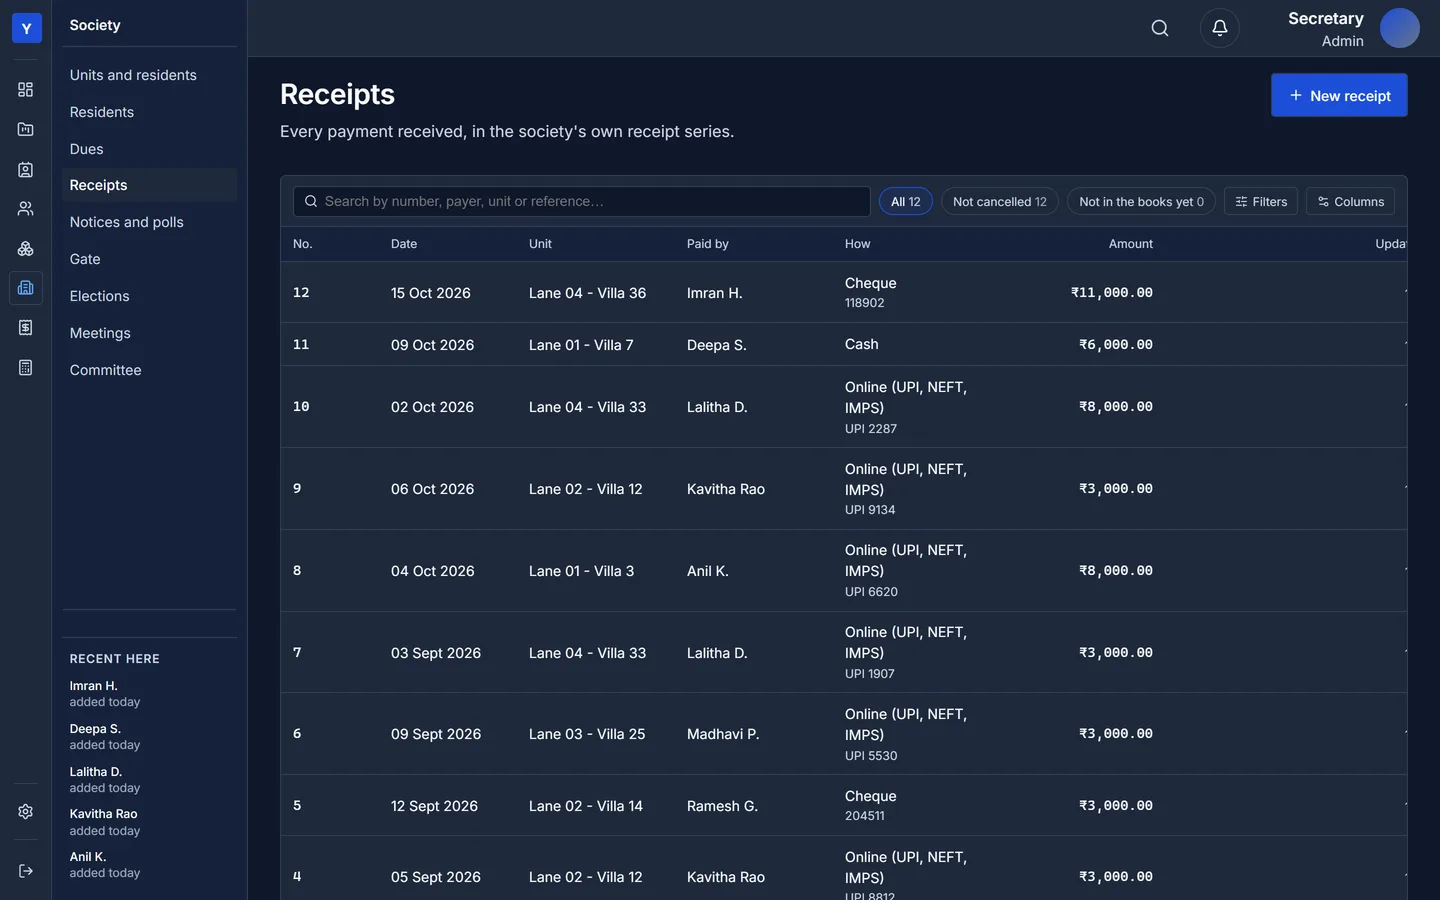Open the Dues section

[x=149, y=149]
